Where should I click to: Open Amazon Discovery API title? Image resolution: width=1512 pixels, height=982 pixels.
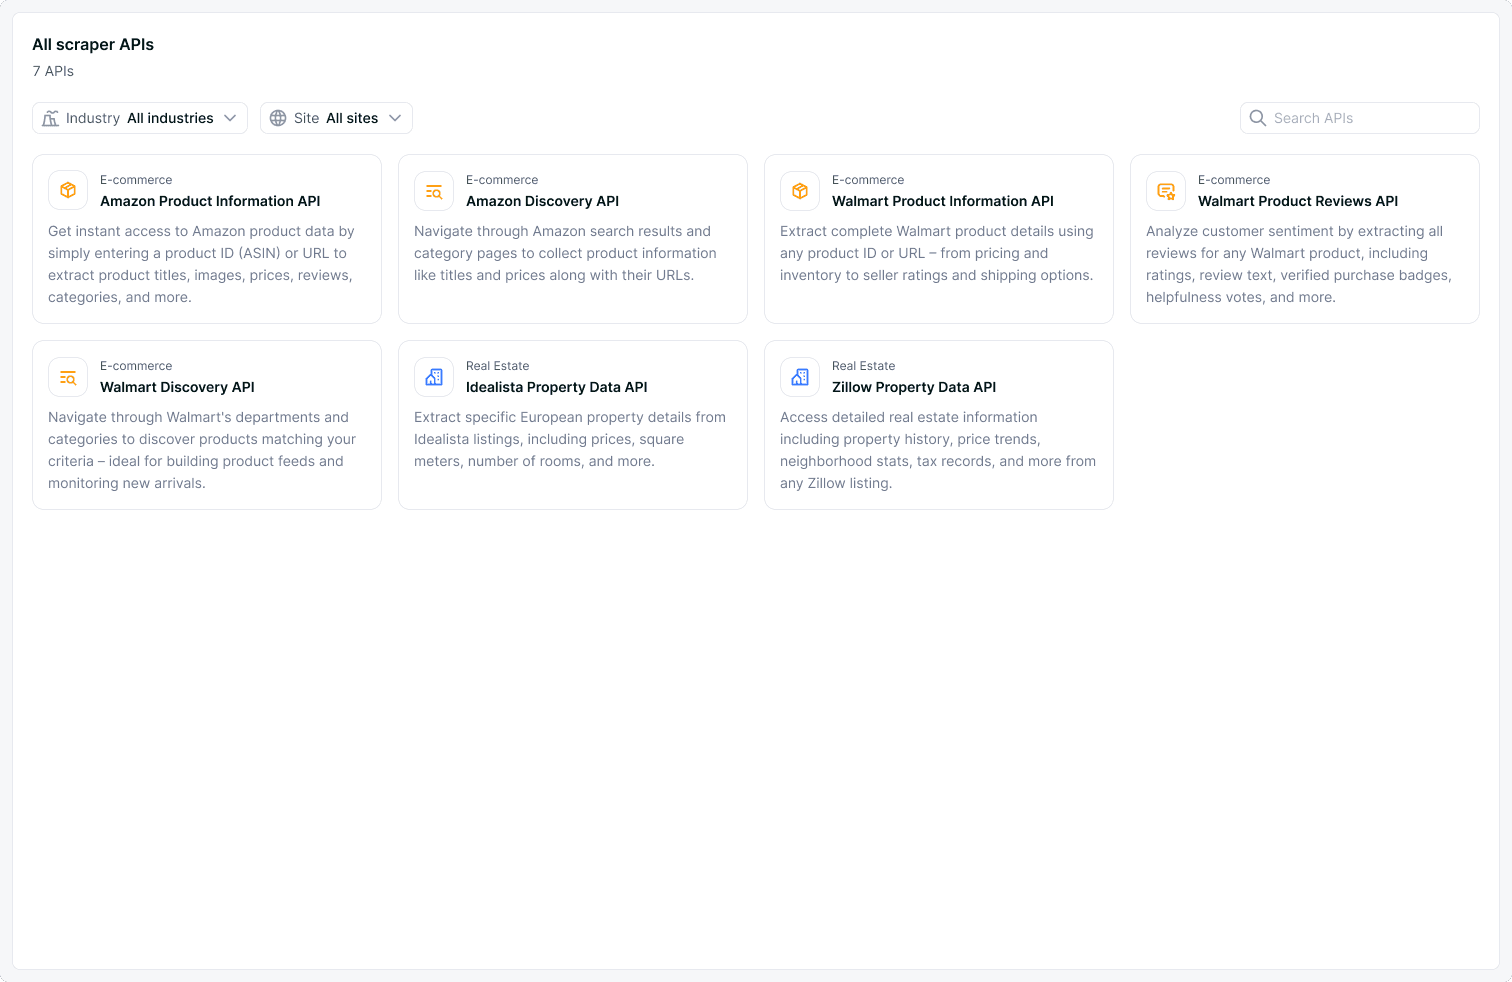point(543,201)
